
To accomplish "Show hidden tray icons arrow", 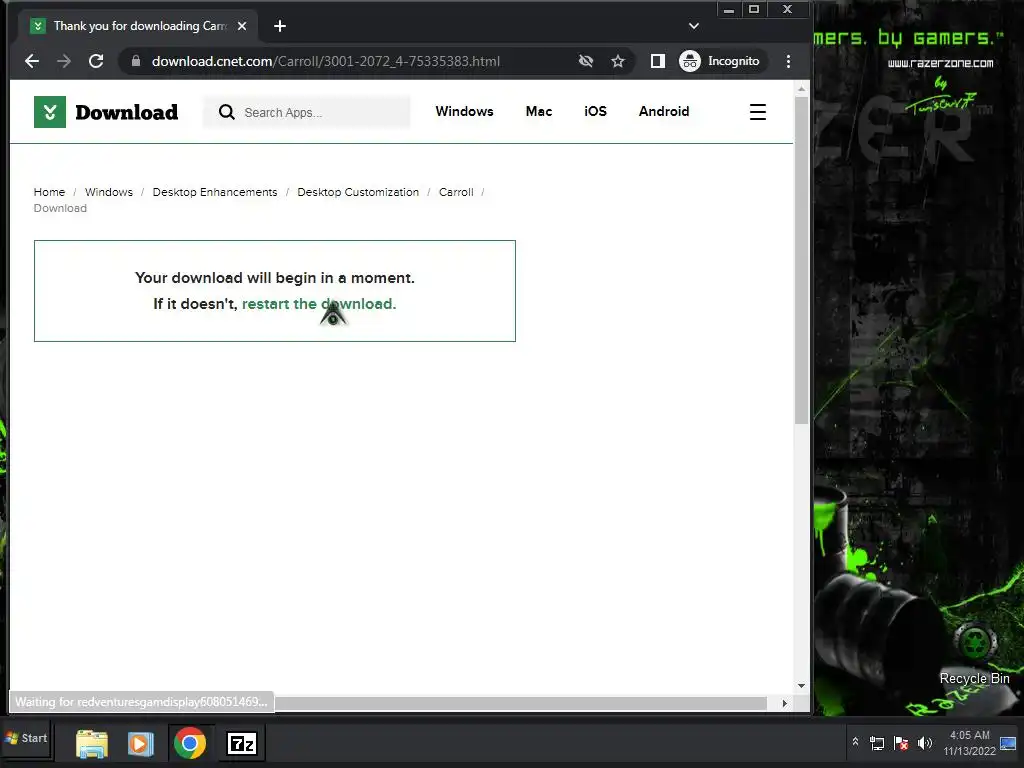I will pos(855,742).
